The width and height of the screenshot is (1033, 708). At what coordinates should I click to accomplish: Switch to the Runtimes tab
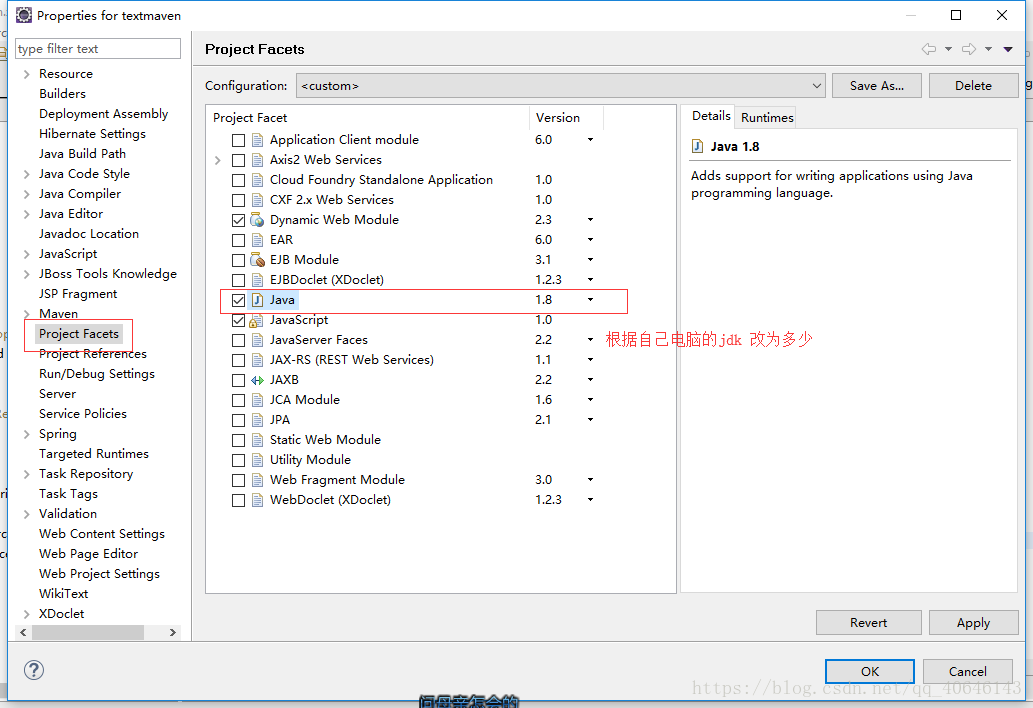pyautogui.click(x=767, y=117)
